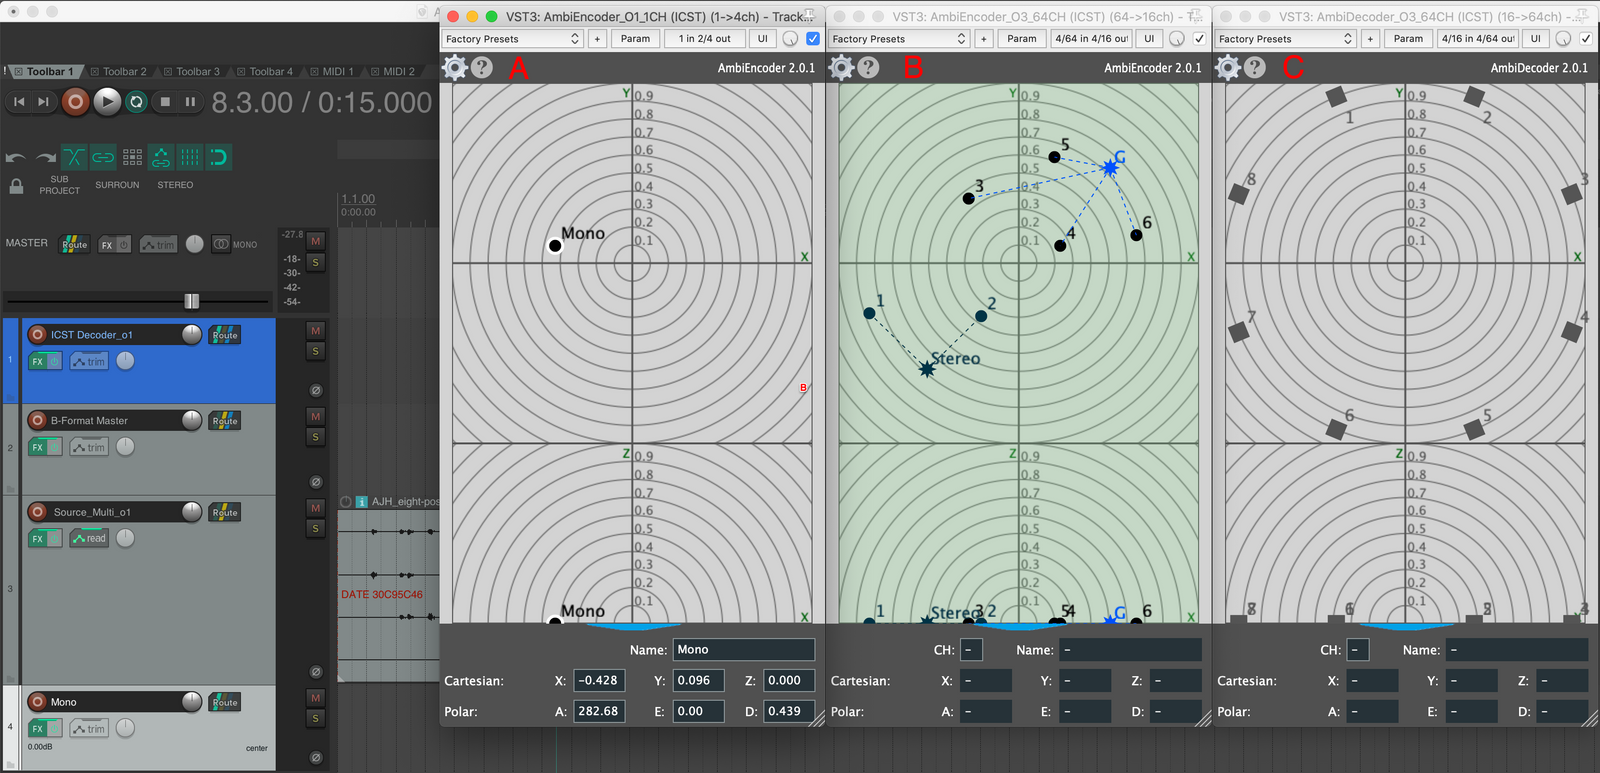Screen dimensions: 1600x773
Task: Arm record on ICST Decoder_o1 track
Action: pos(38,334)
